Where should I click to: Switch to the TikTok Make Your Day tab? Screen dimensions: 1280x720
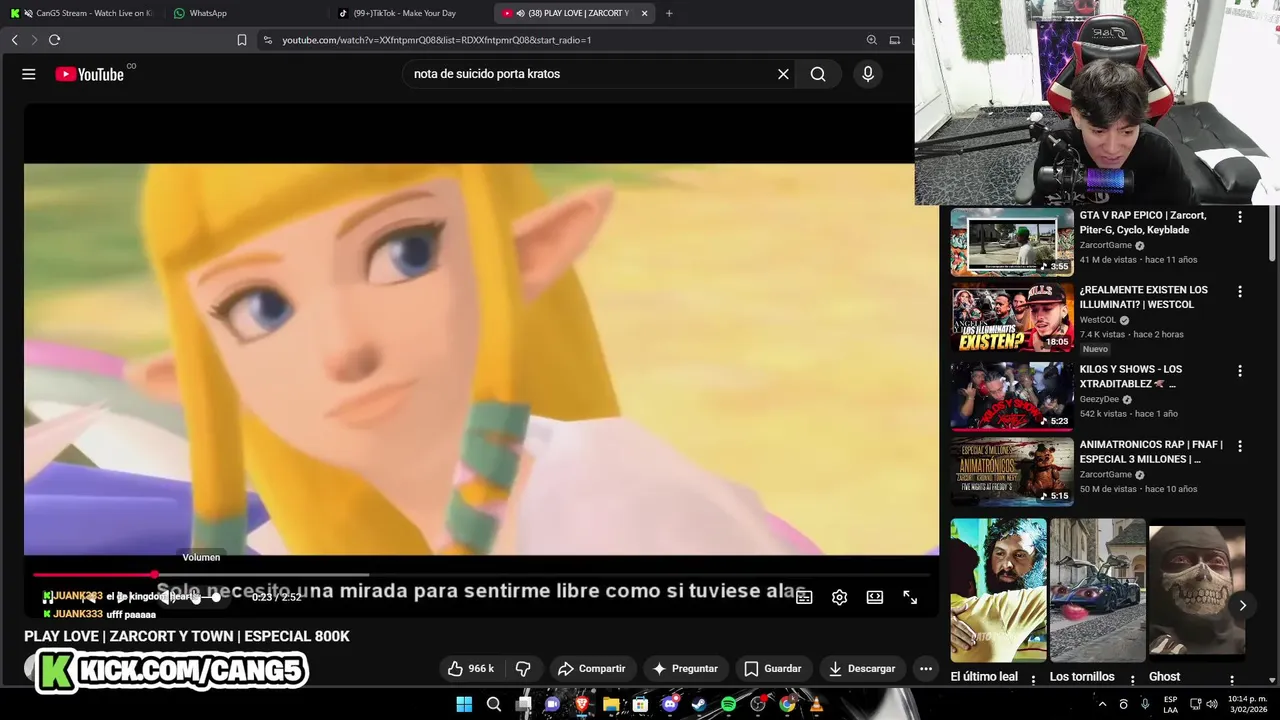(405, 13)
